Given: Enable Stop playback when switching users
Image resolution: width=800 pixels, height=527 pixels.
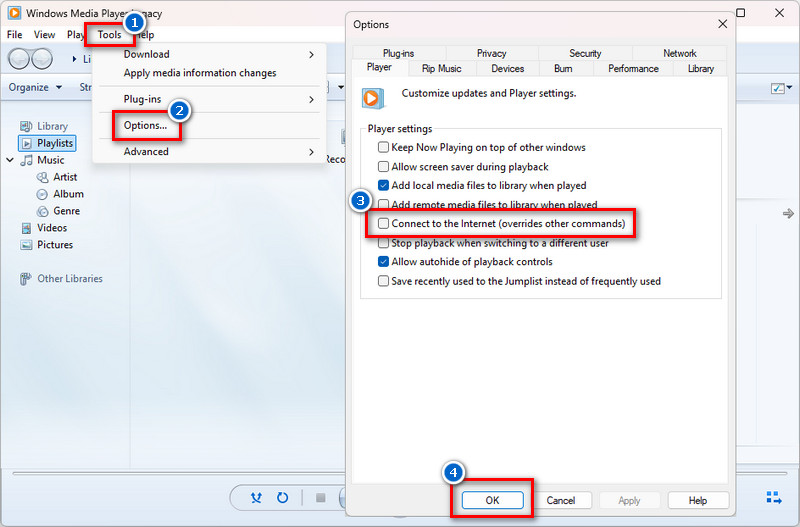Looking at the screenshot, I should click(383, 243).
